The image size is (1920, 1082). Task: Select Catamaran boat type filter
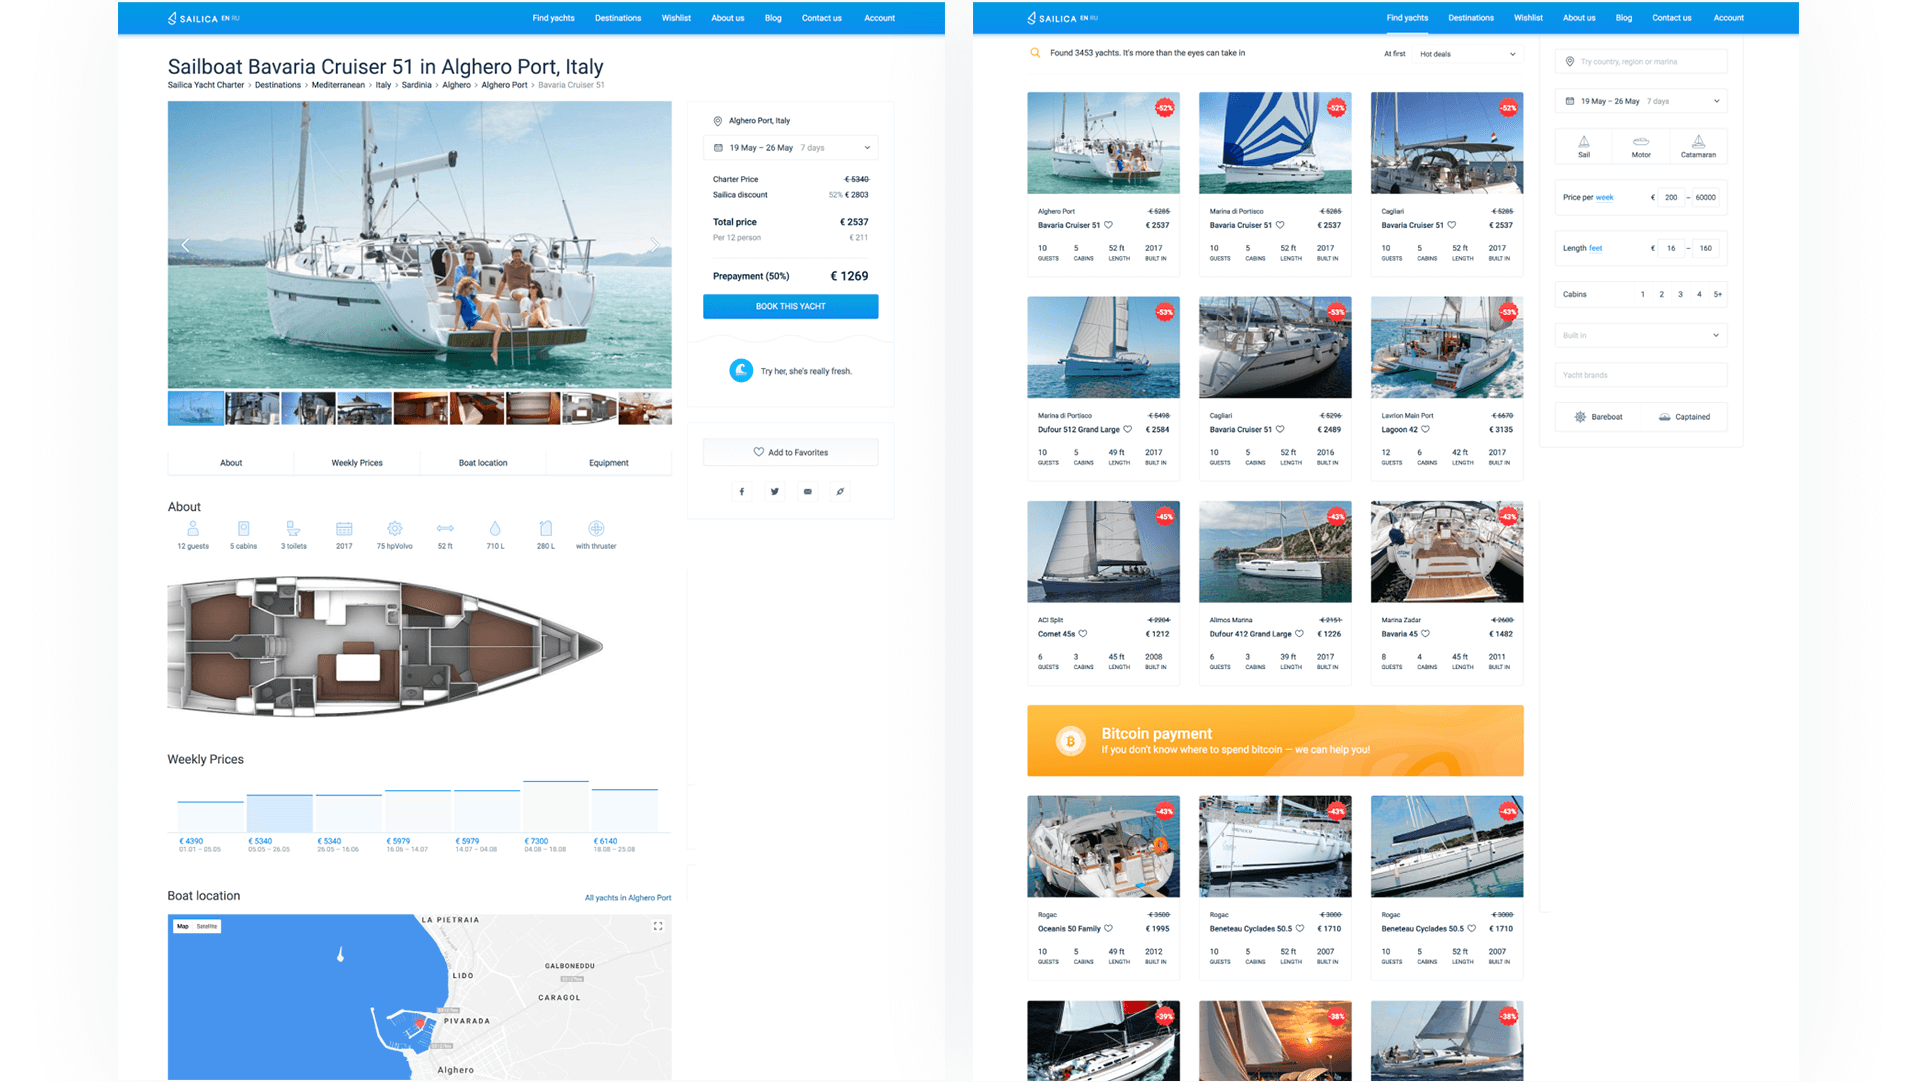pos(1698,146)
